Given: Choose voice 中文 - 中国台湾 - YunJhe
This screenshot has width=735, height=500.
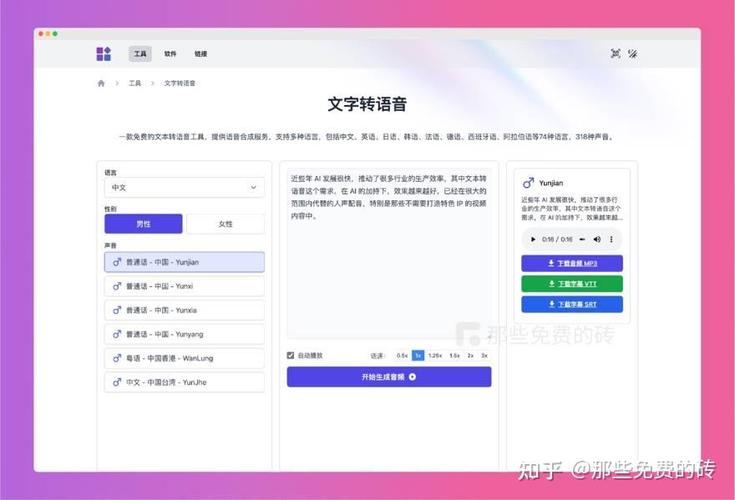Looking at the screenshot, I should 184,382.
